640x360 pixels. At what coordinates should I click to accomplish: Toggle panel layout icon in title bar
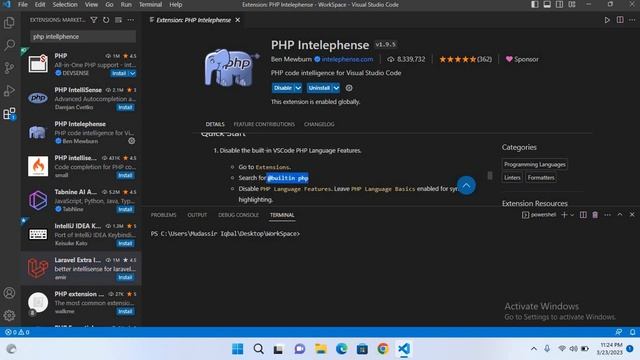coord(547,4)
